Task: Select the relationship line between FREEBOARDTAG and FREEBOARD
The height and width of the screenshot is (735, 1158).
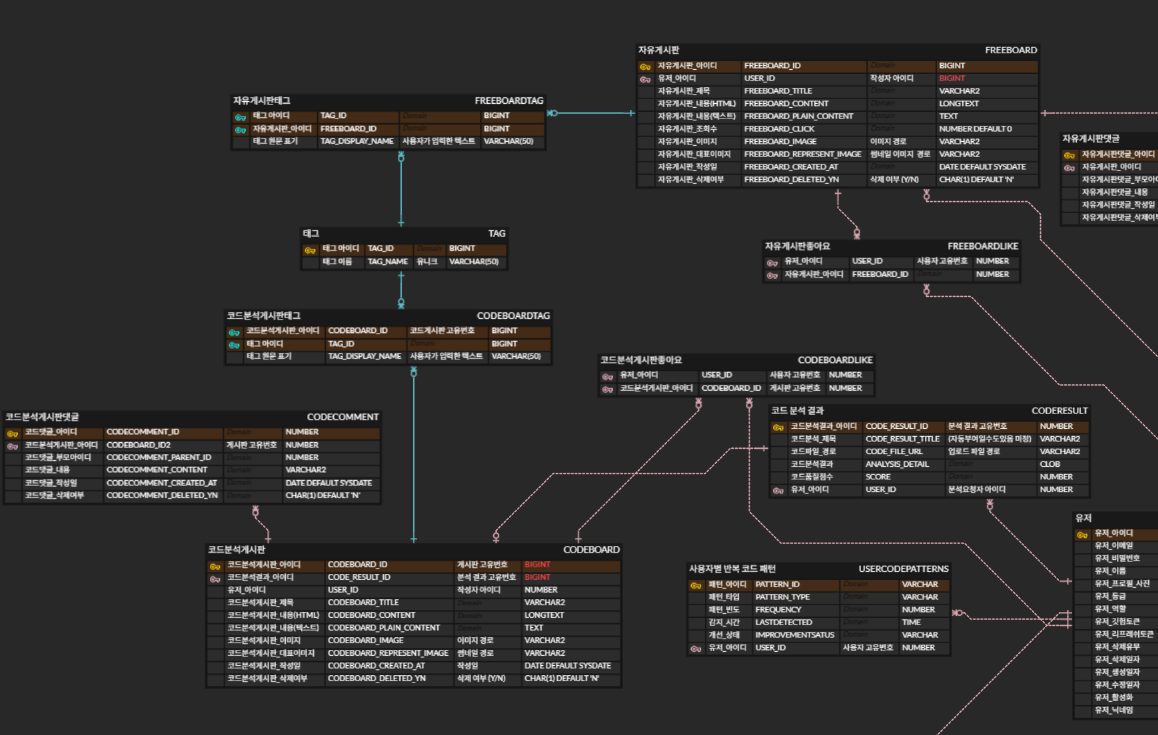Action: (591, 113)
